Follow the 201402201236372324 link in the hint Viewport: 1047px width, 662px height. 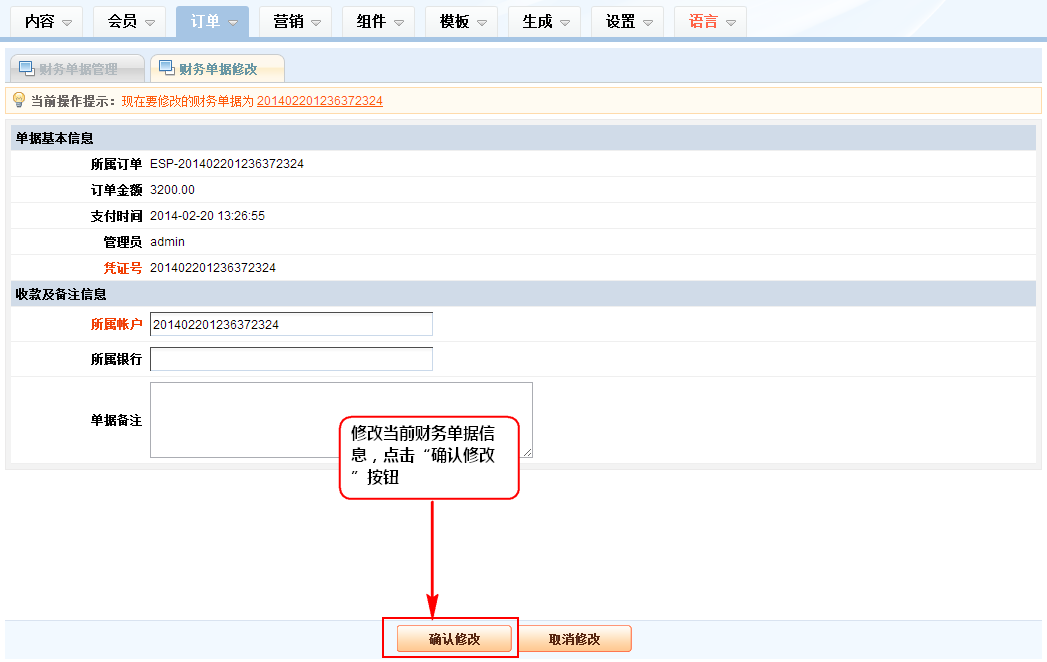point(320,101)
